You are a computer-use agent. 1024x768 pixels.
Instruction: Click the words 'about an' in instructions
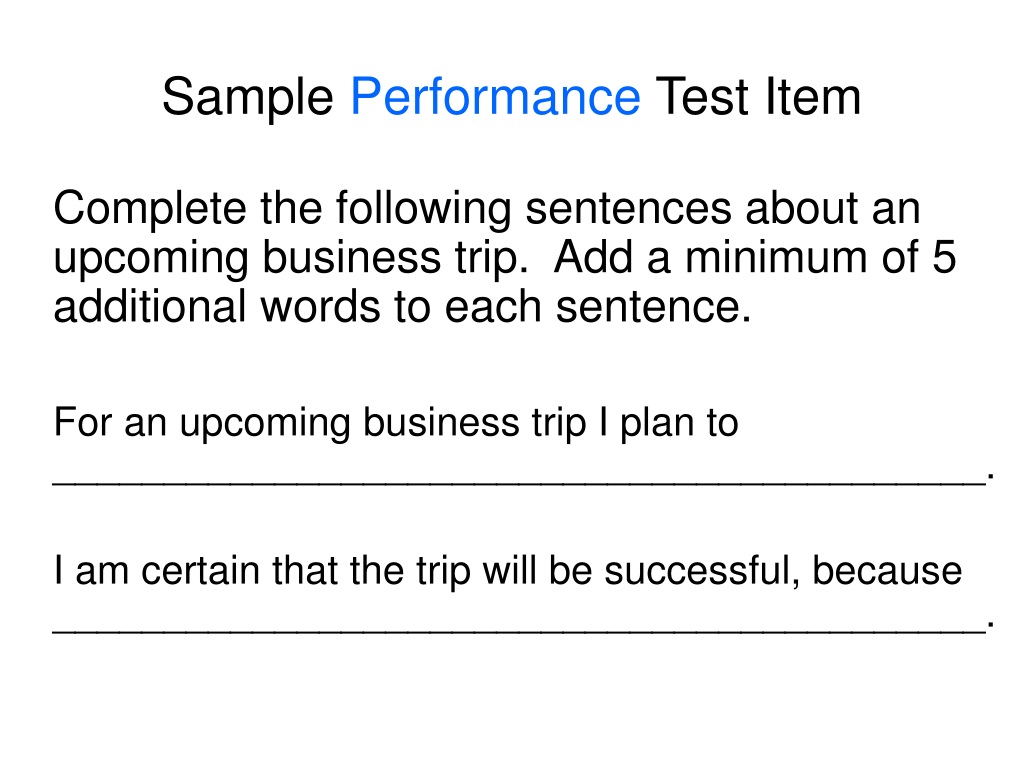point(833,209)
